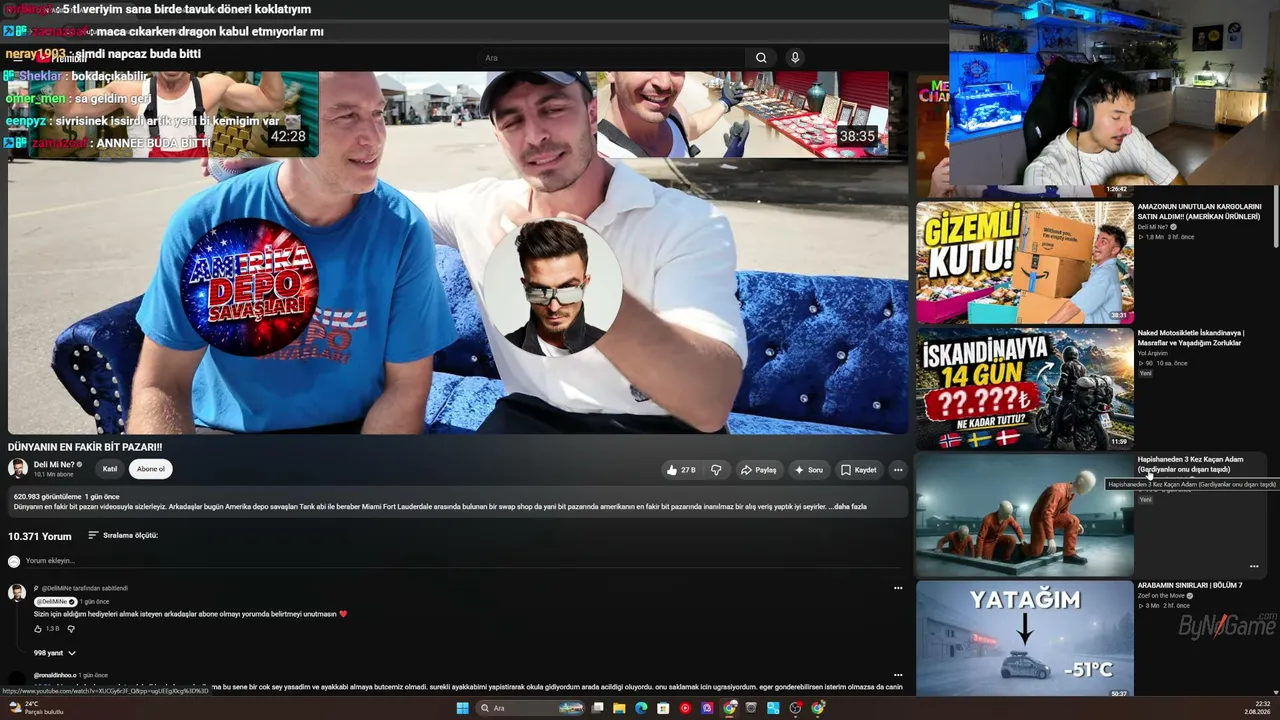Screen dimensions: 1280x720
Task: Join the channel via Katıl button
Action: tap(110, 469)
